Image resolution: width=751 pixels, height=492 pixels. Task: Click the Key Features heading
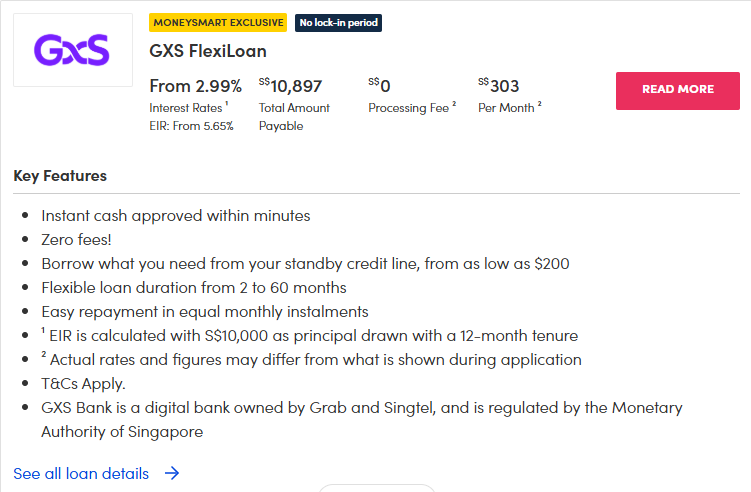pyautogui.click(x=60, y=176)
